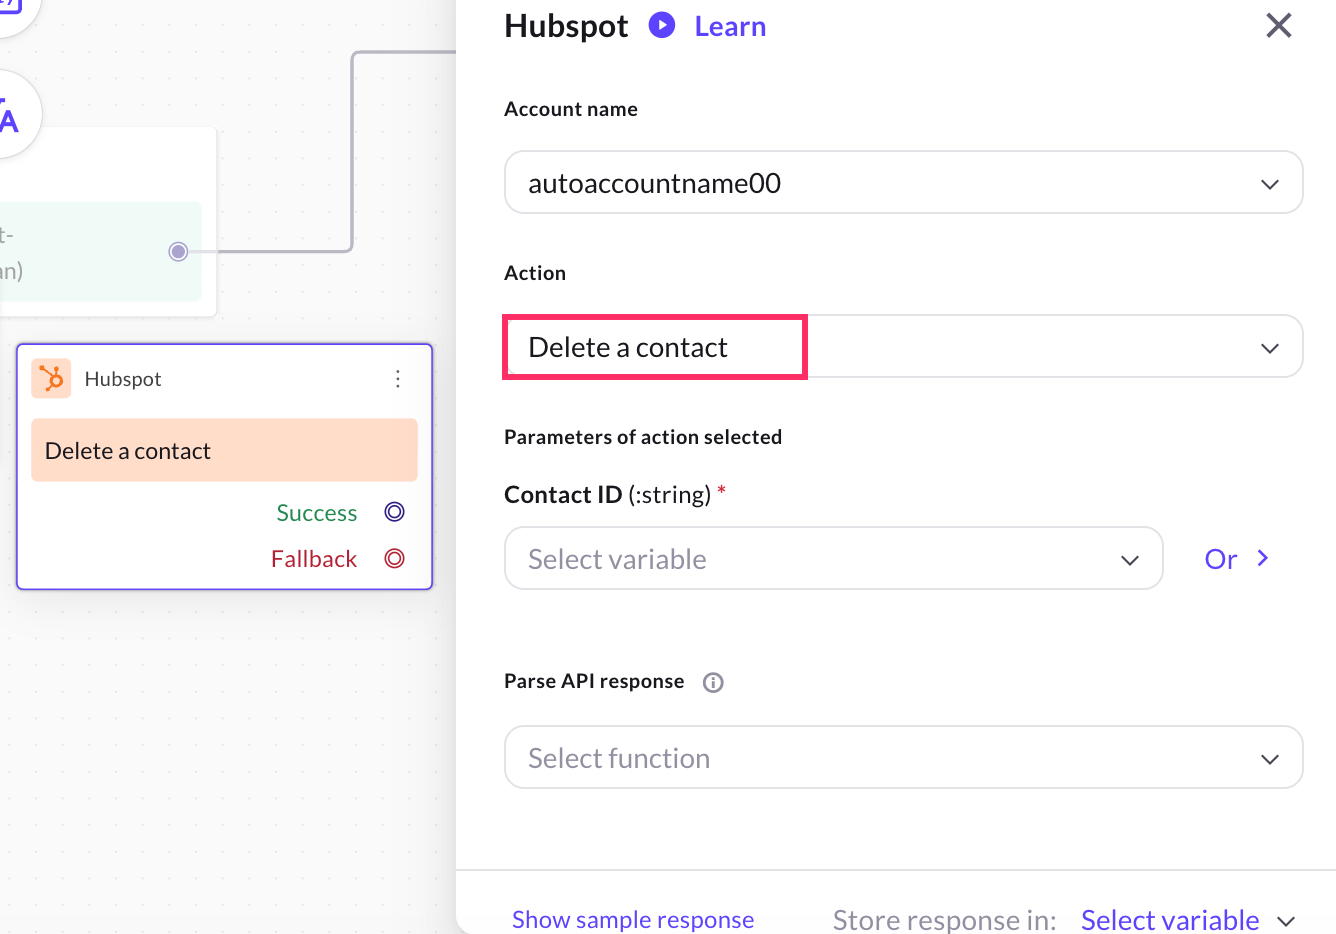Open the Select function dropdown
The image size is (1336, 934).
tap(903, 758)
